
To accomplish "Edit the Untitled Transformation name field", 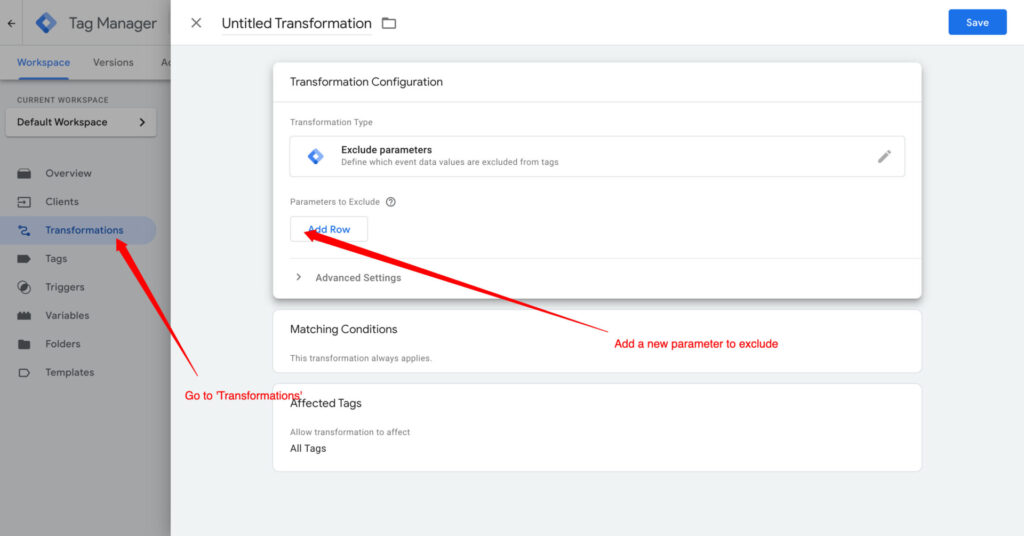I will click(x=296, y=24).
